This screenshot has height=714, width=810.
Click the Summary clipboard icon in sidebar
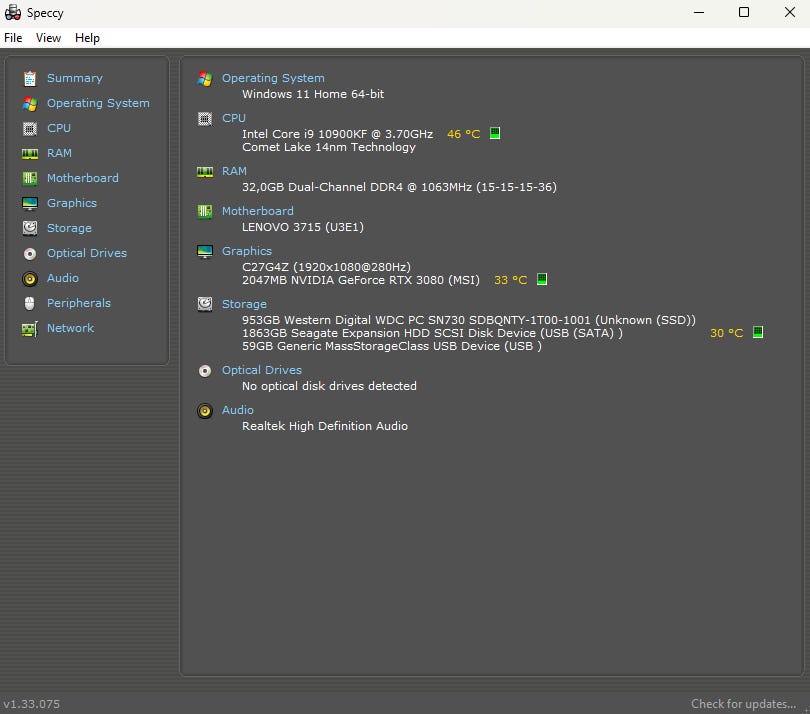tap(30, 79)
